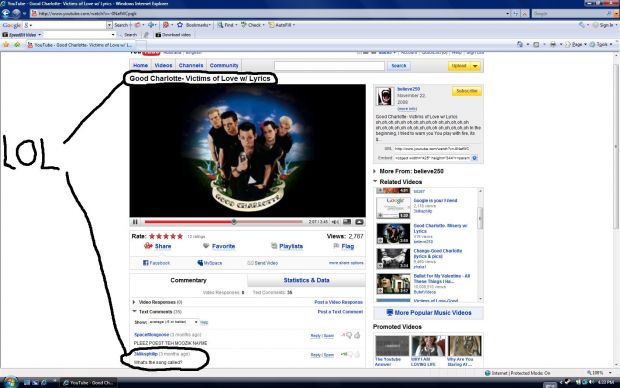Click the video URL field
620x388 pixels.
point(432,149)
